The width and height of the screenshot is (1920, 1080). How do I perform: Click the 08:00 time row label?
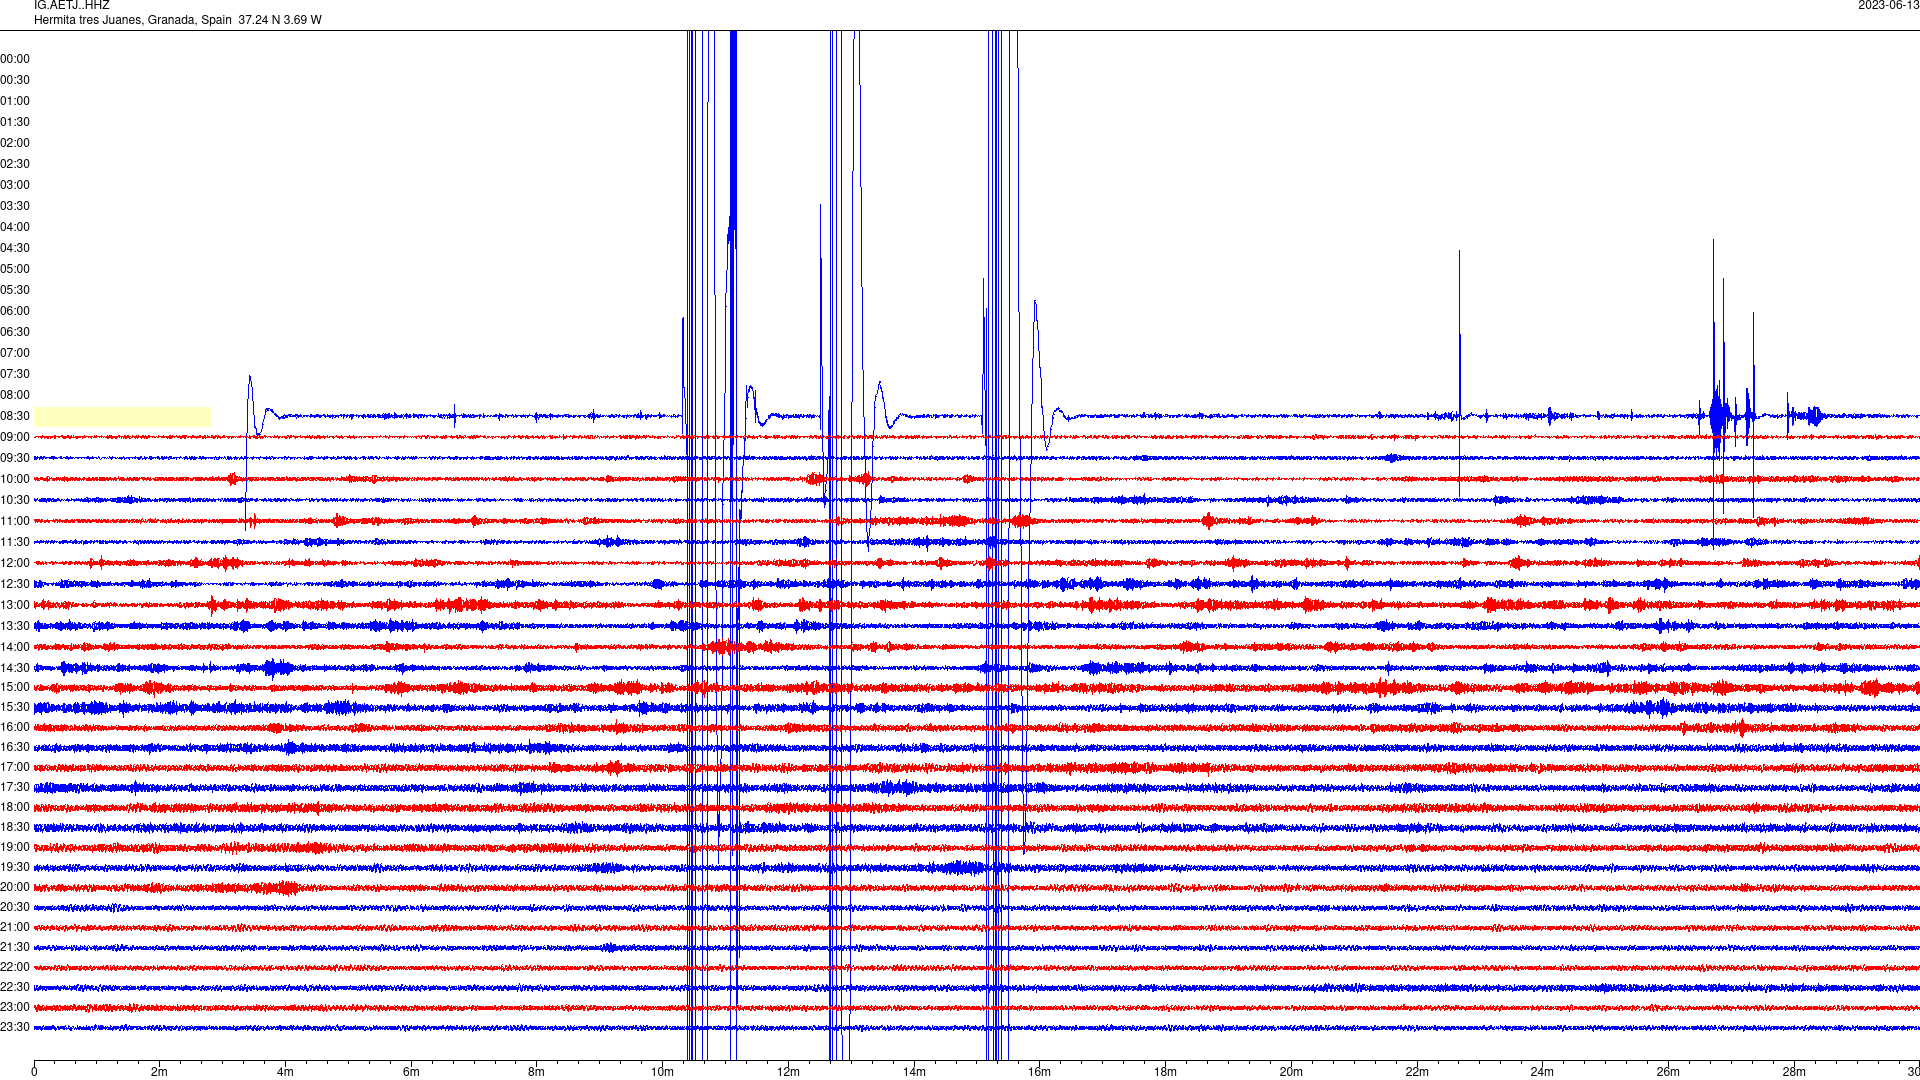[x=15, y=395]
